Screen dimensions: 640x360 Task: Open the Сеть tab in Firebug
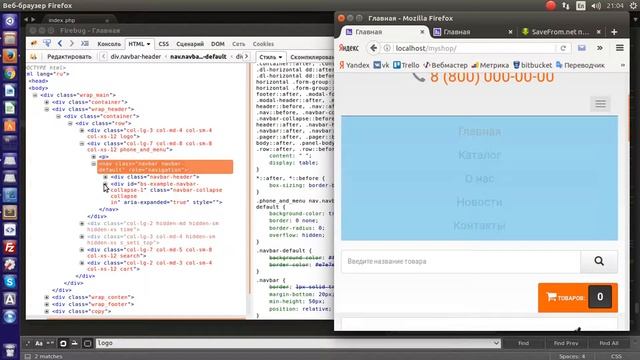point(239,44)
